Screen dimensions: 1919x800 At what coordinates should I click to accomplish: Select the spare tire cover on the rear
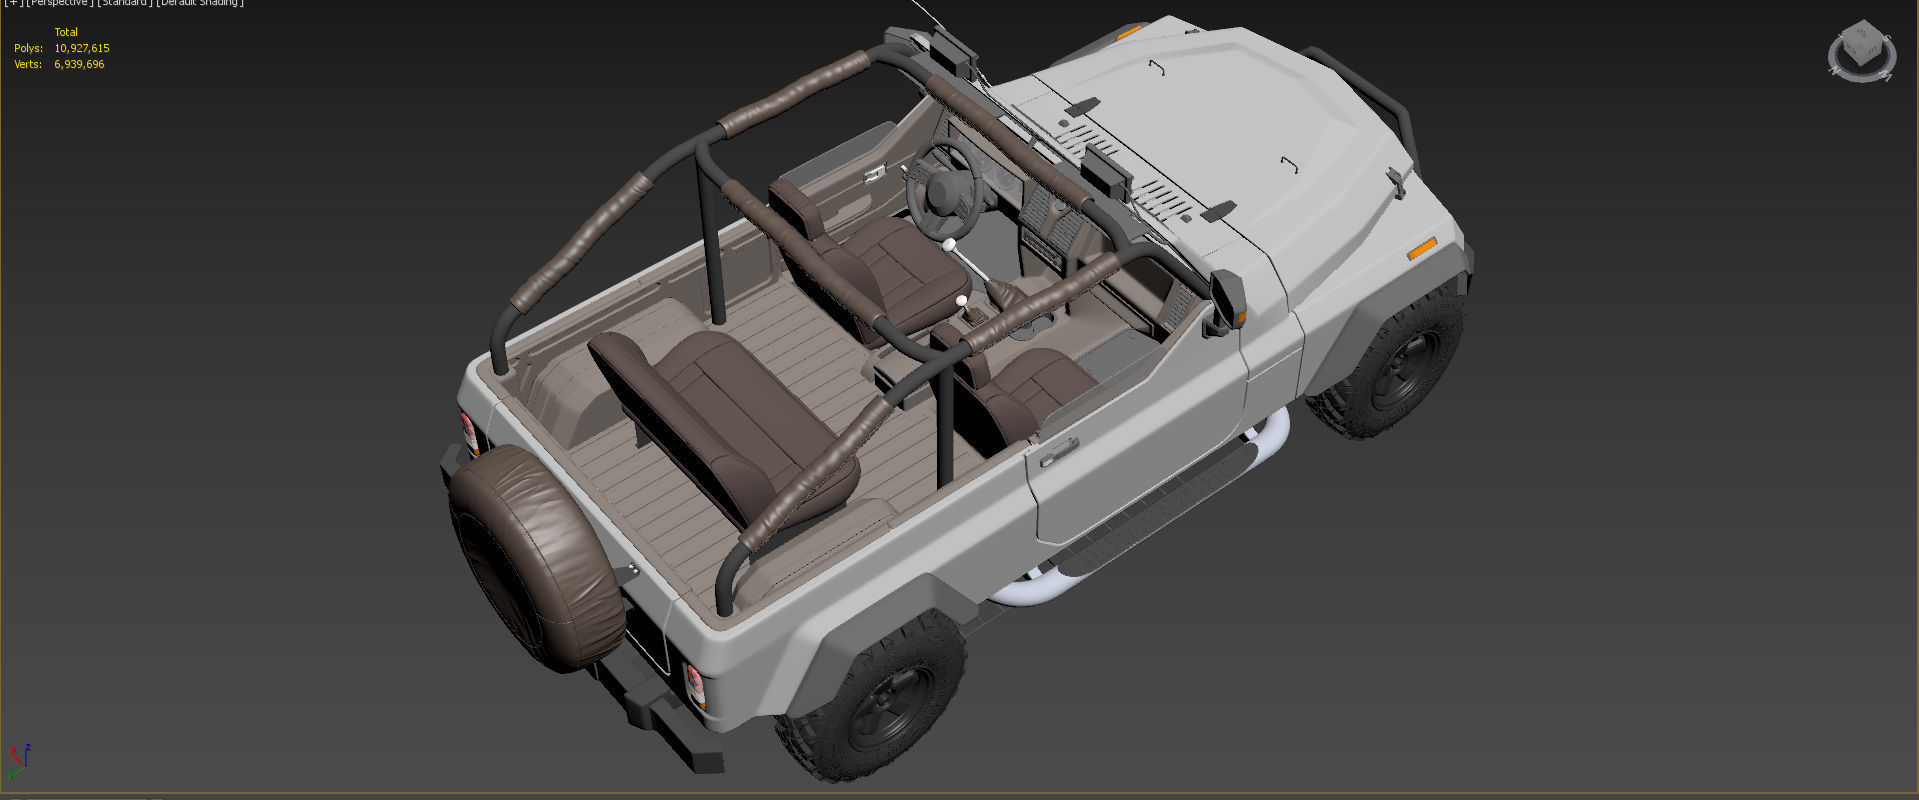(538, 558)
